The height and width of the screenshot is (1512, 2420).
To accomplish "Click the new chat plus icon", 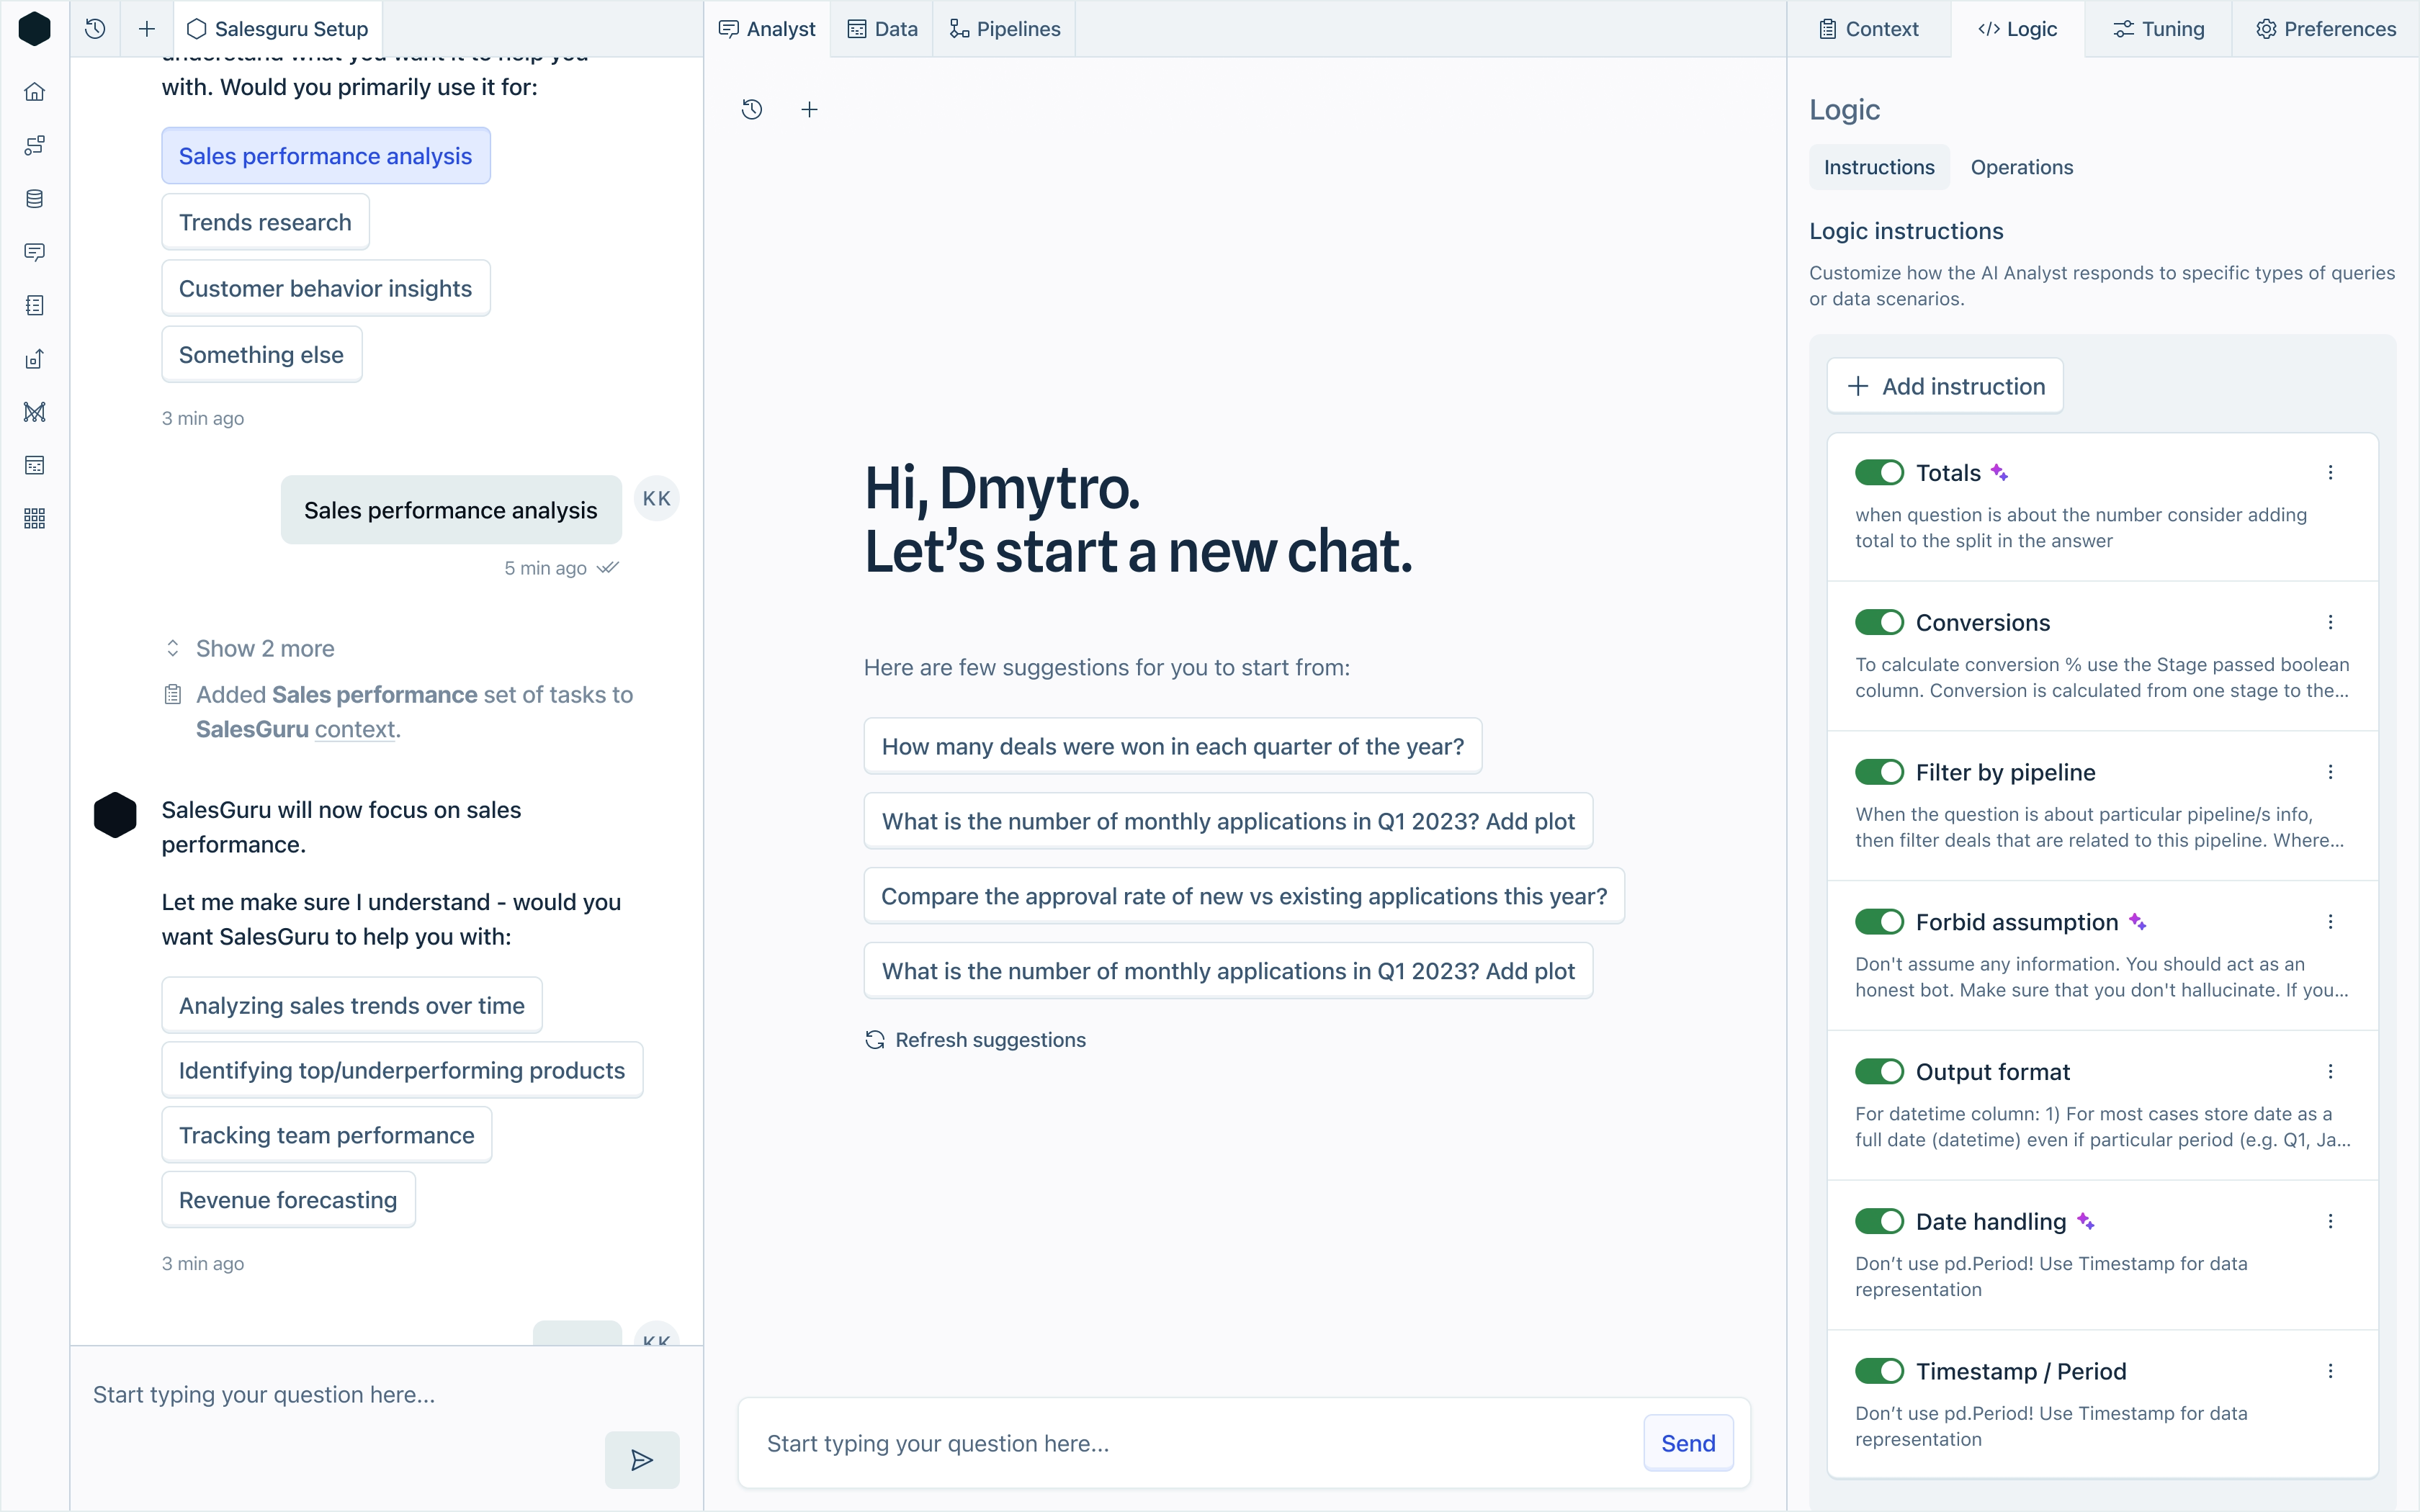I will (x=808, y=109).
